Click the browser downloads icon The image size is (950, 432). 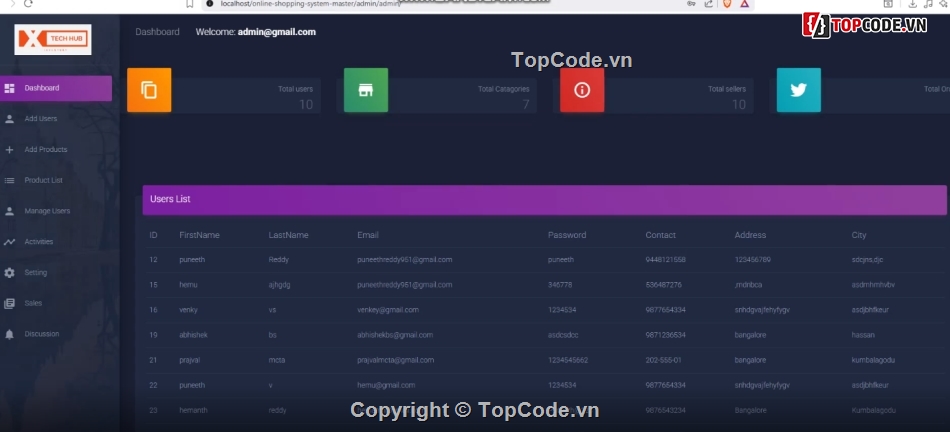(912, 4)
